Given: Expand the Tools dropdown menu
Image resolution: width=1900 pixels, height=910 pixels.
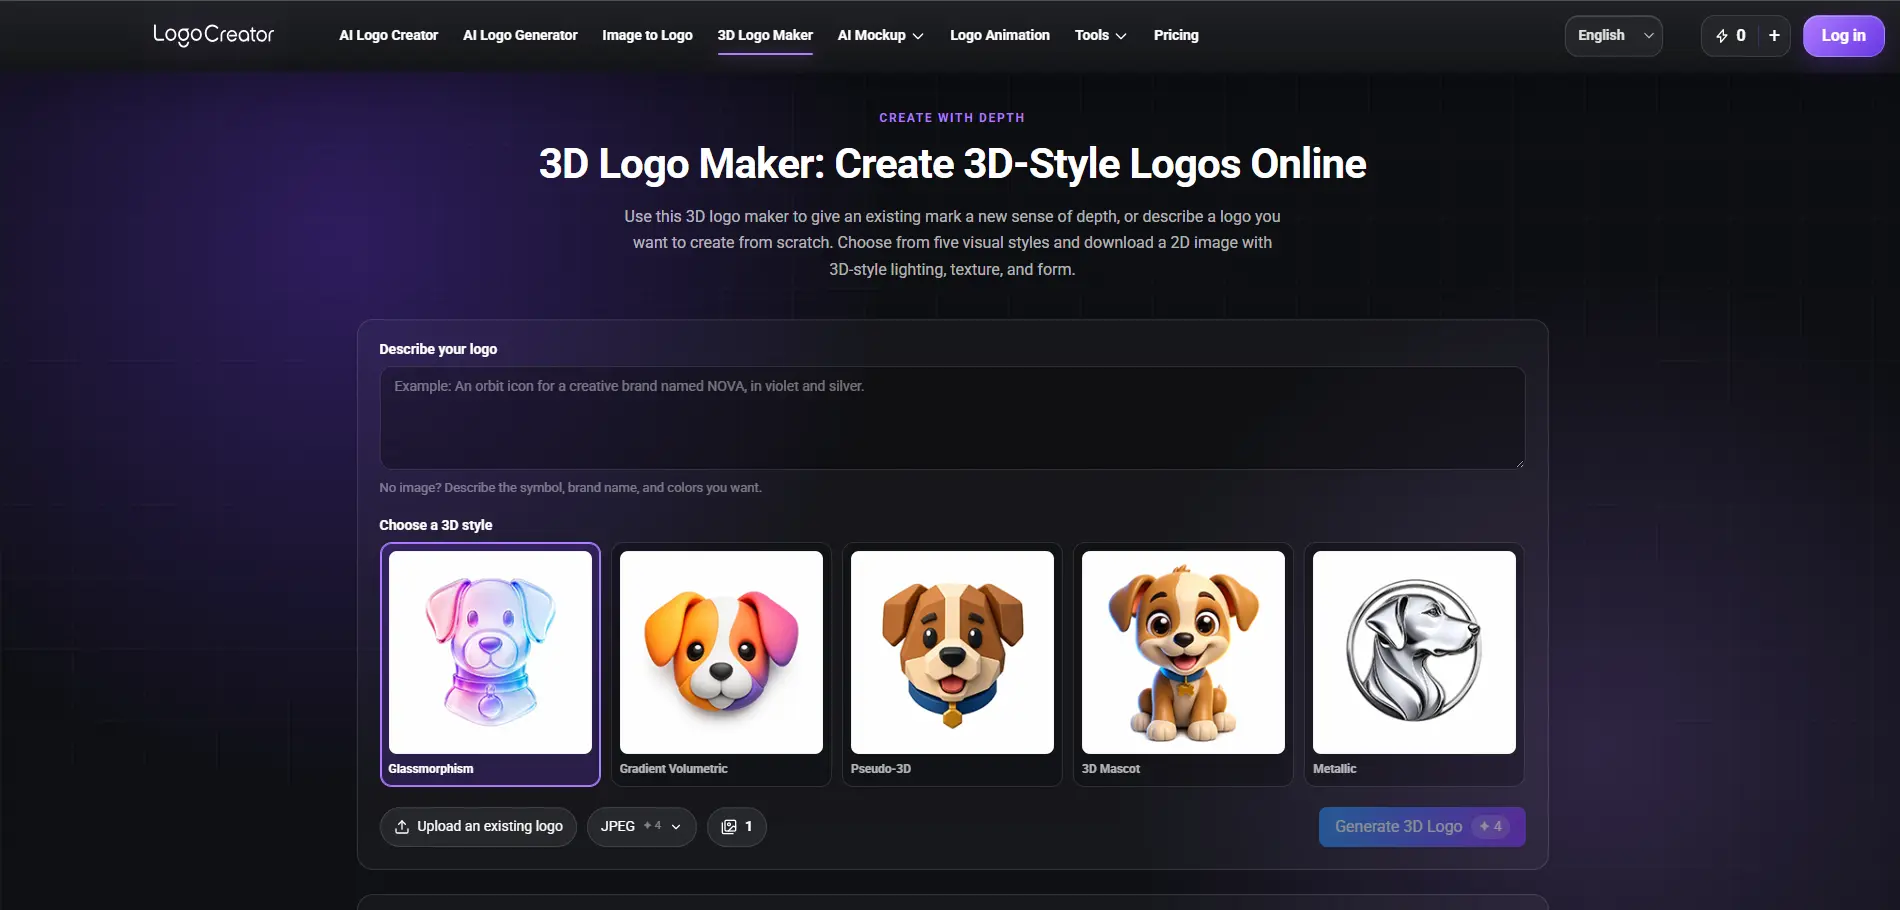Looking at the screenshot, I should (x=1100, y=35).
